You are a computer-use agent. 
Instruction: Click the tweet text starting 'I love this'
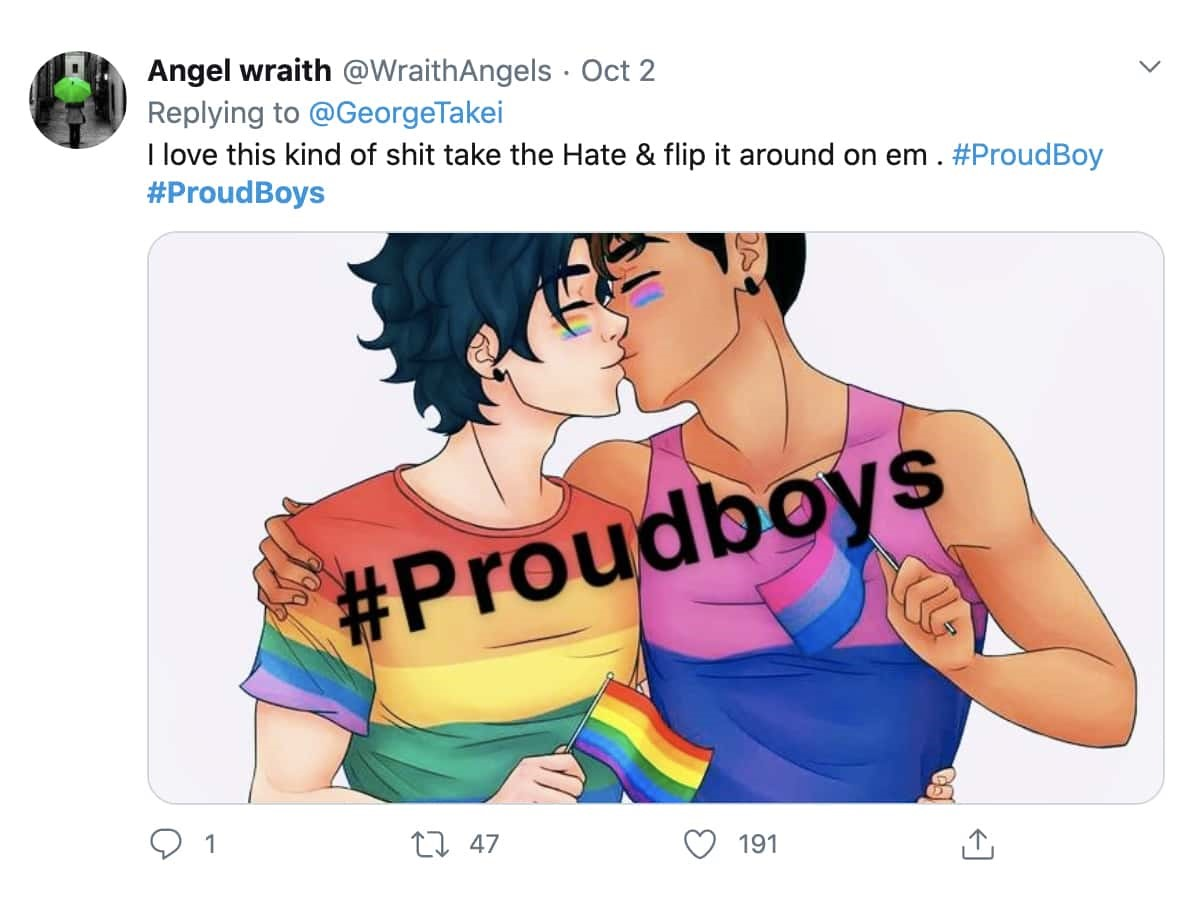tap(537, 155)
